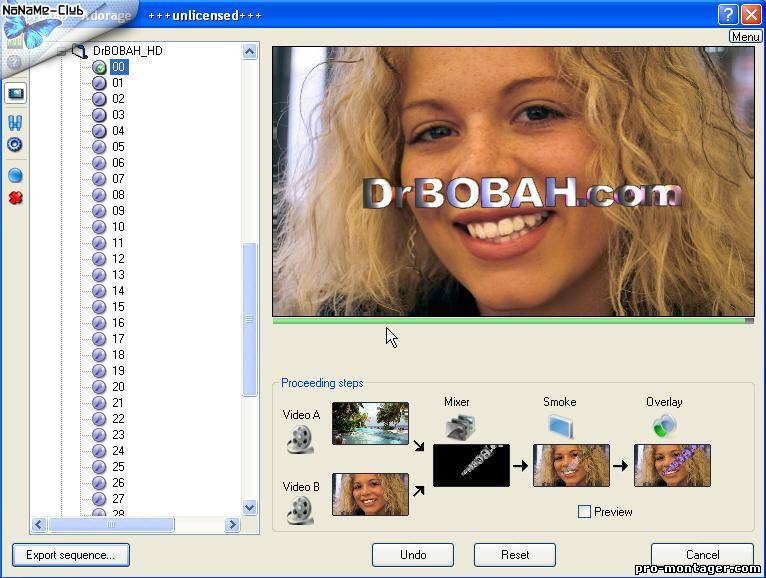This screenshot has width=766, height=578.
Task: Click the Mixer step icon
Action: 460,427
